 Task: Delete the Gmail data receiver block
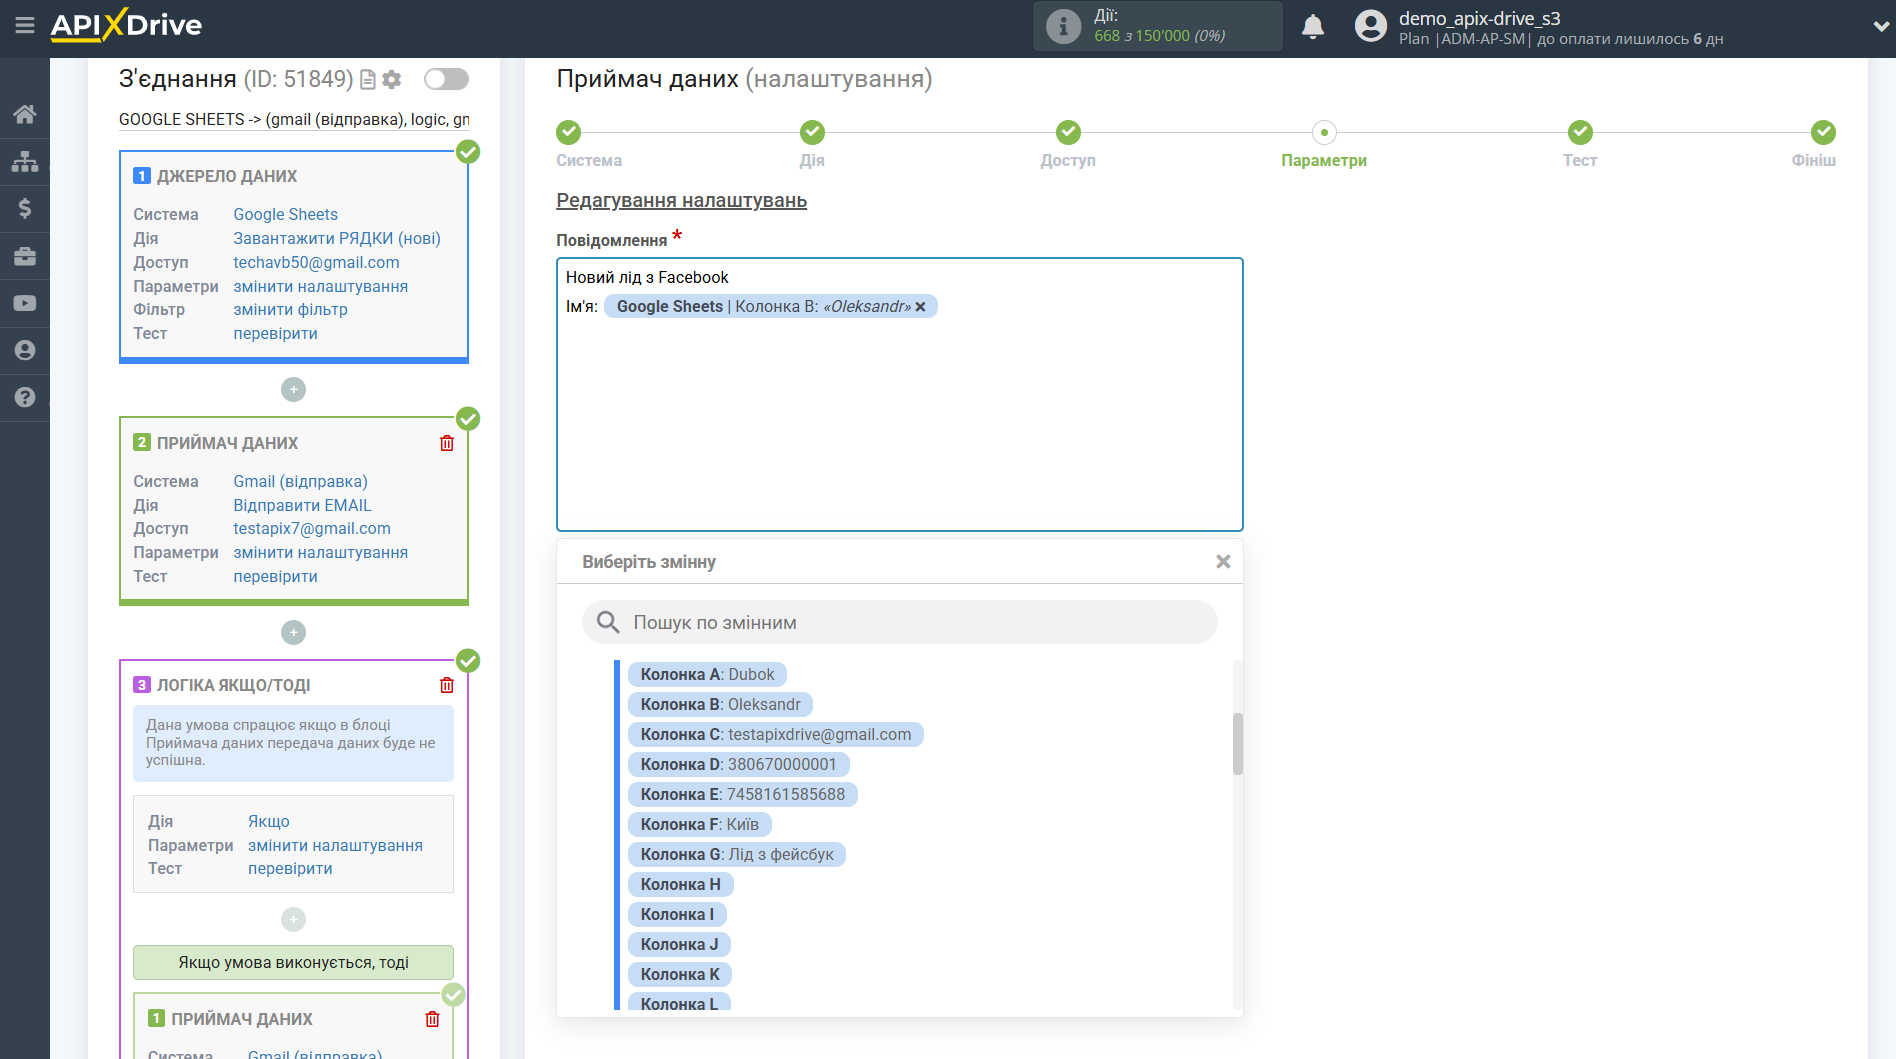(447, 443)
